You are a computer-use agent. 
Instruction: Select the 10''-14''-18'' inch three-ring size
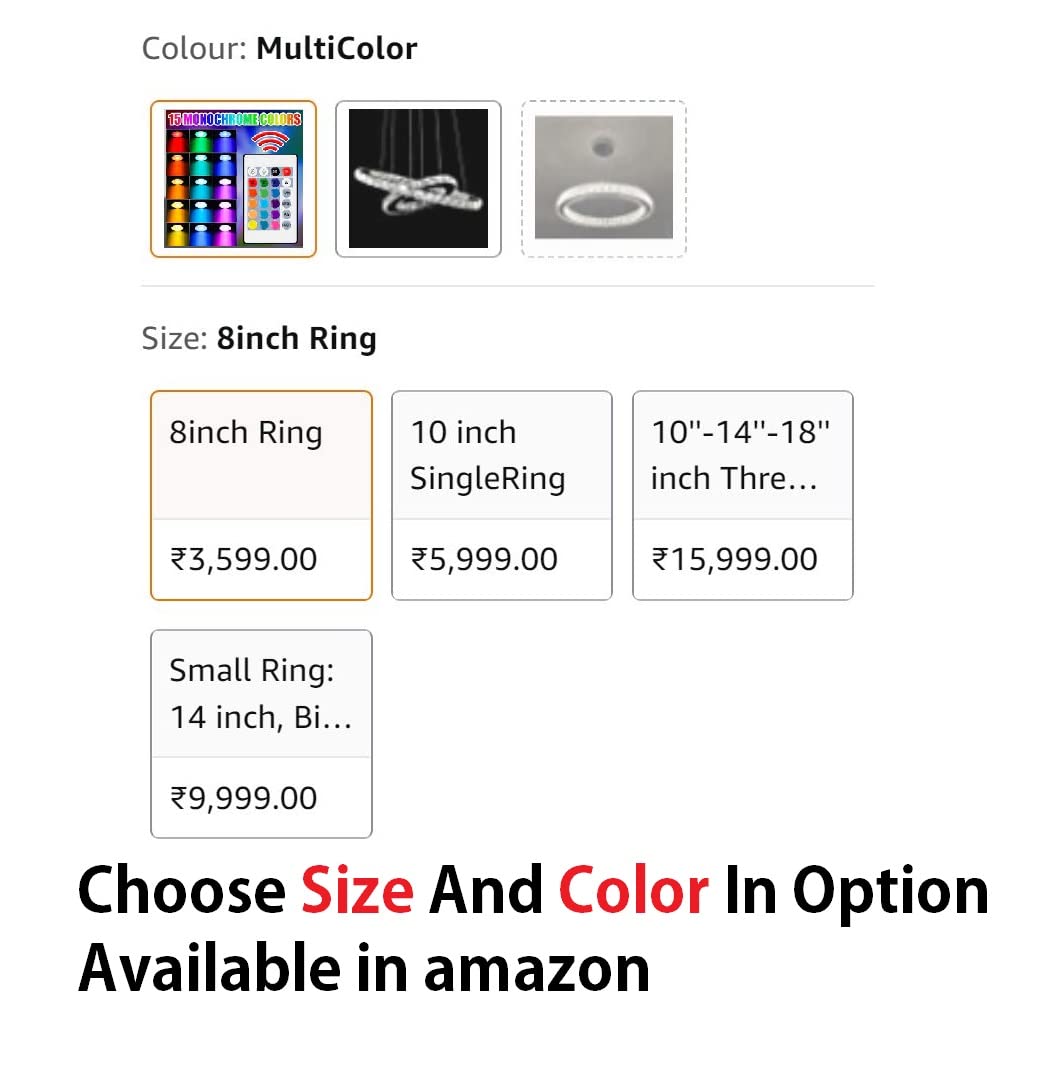click(x=742, y=455)
